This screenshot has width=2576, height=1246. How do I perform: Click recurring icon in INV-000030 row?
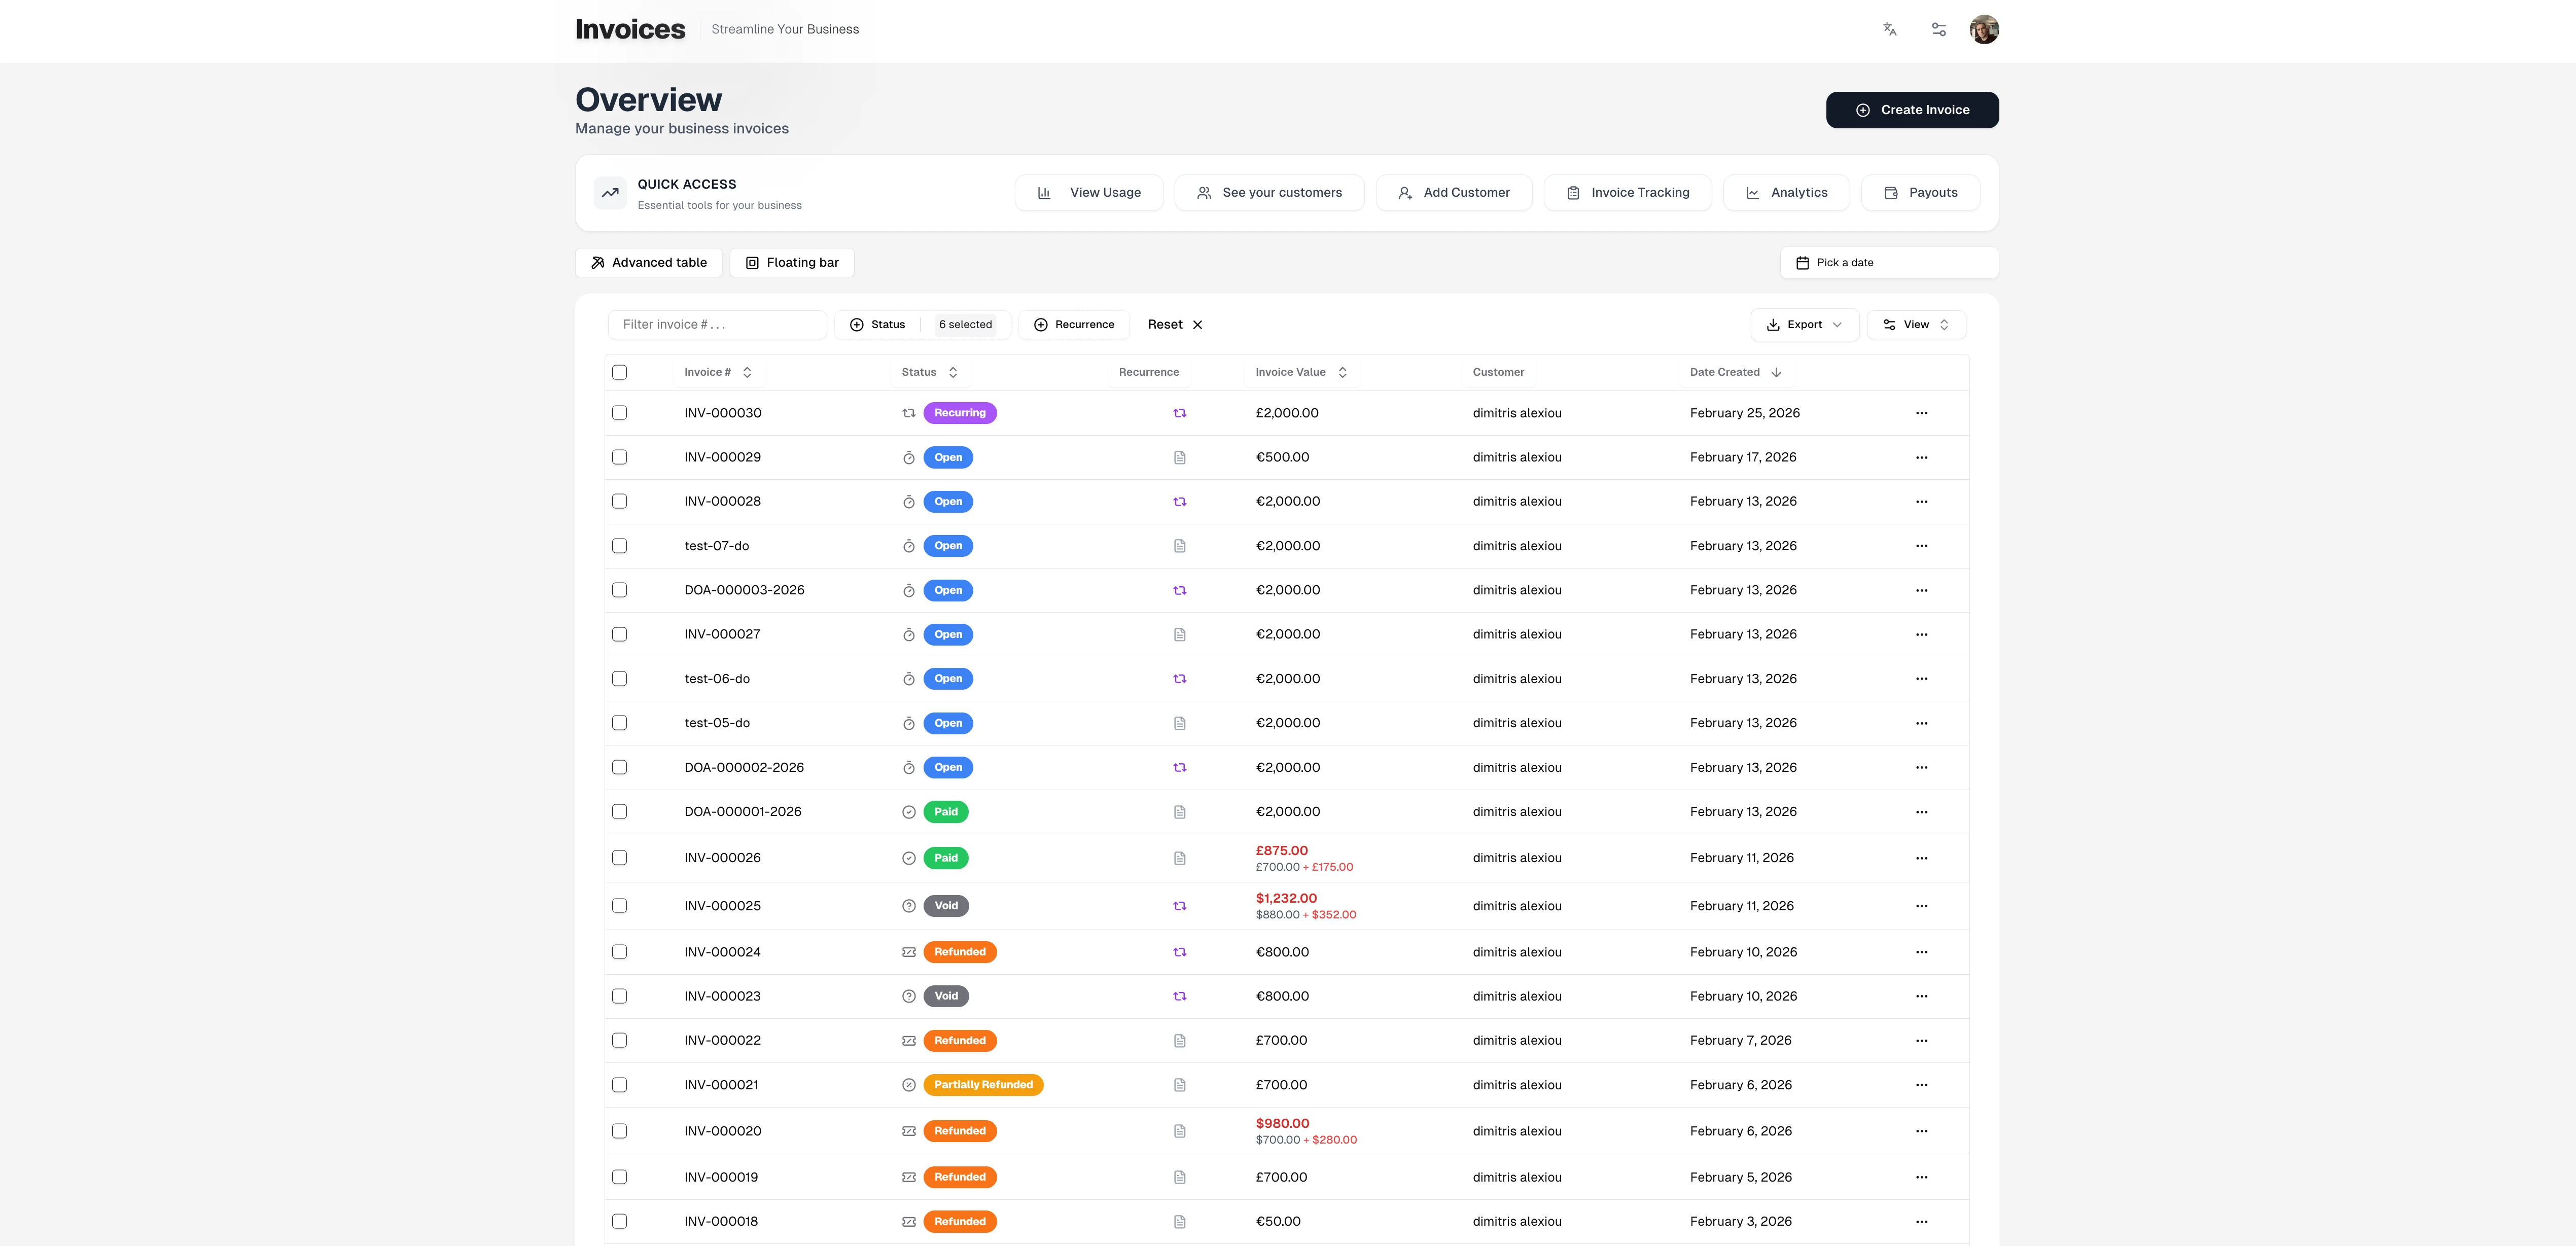1179,413
